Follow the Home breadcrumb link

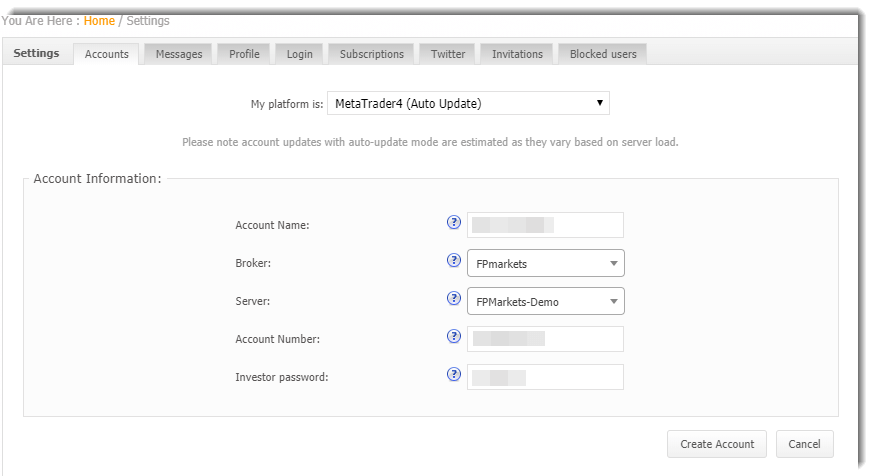pos(99,20)
